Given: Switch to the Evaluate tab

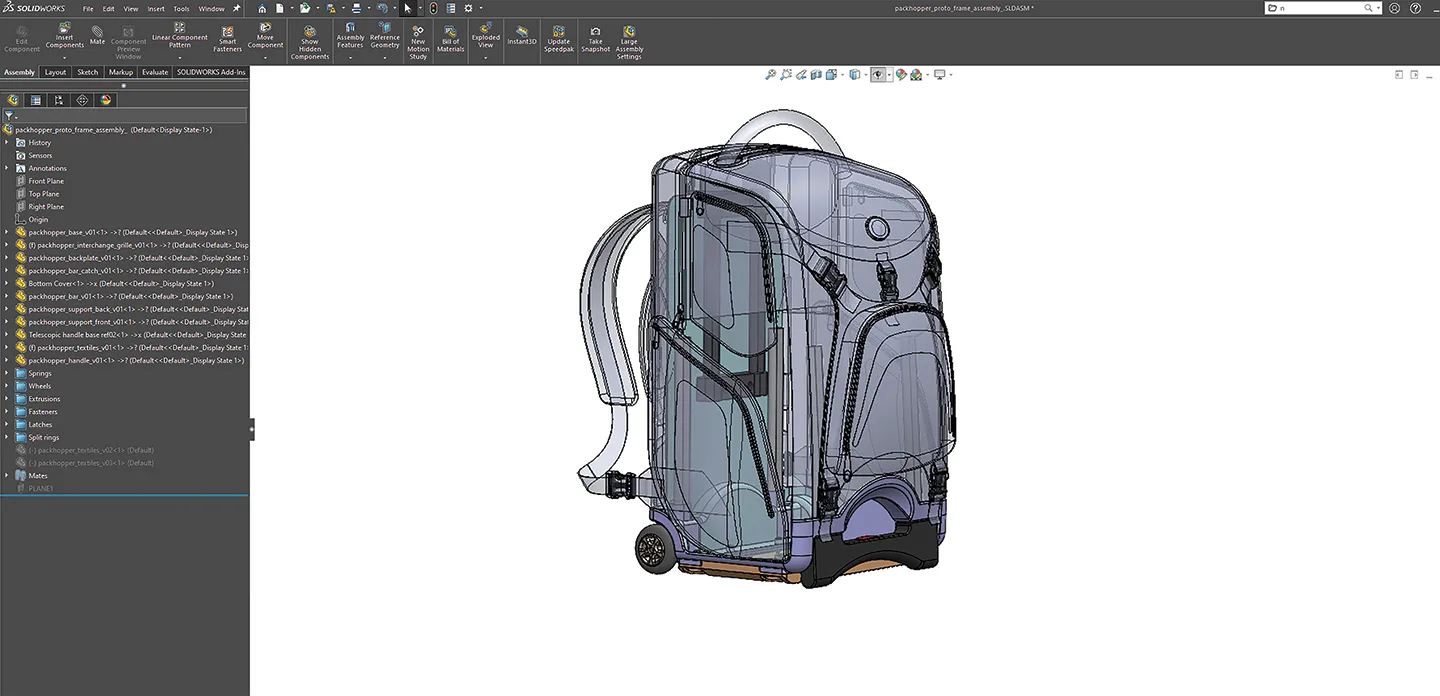Looking at the screenshot, I should tap(155, 72).
